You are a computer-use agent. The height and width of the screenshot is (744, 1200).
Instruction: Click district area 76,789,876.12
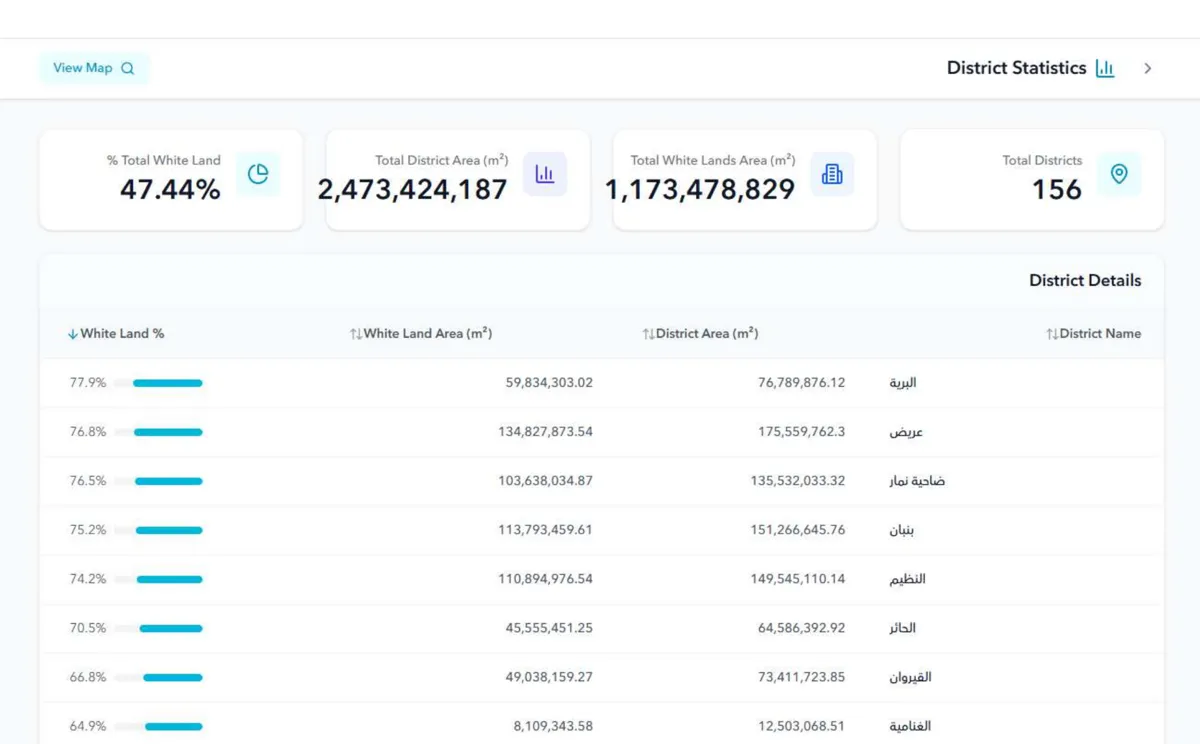[x=801, y=383]
